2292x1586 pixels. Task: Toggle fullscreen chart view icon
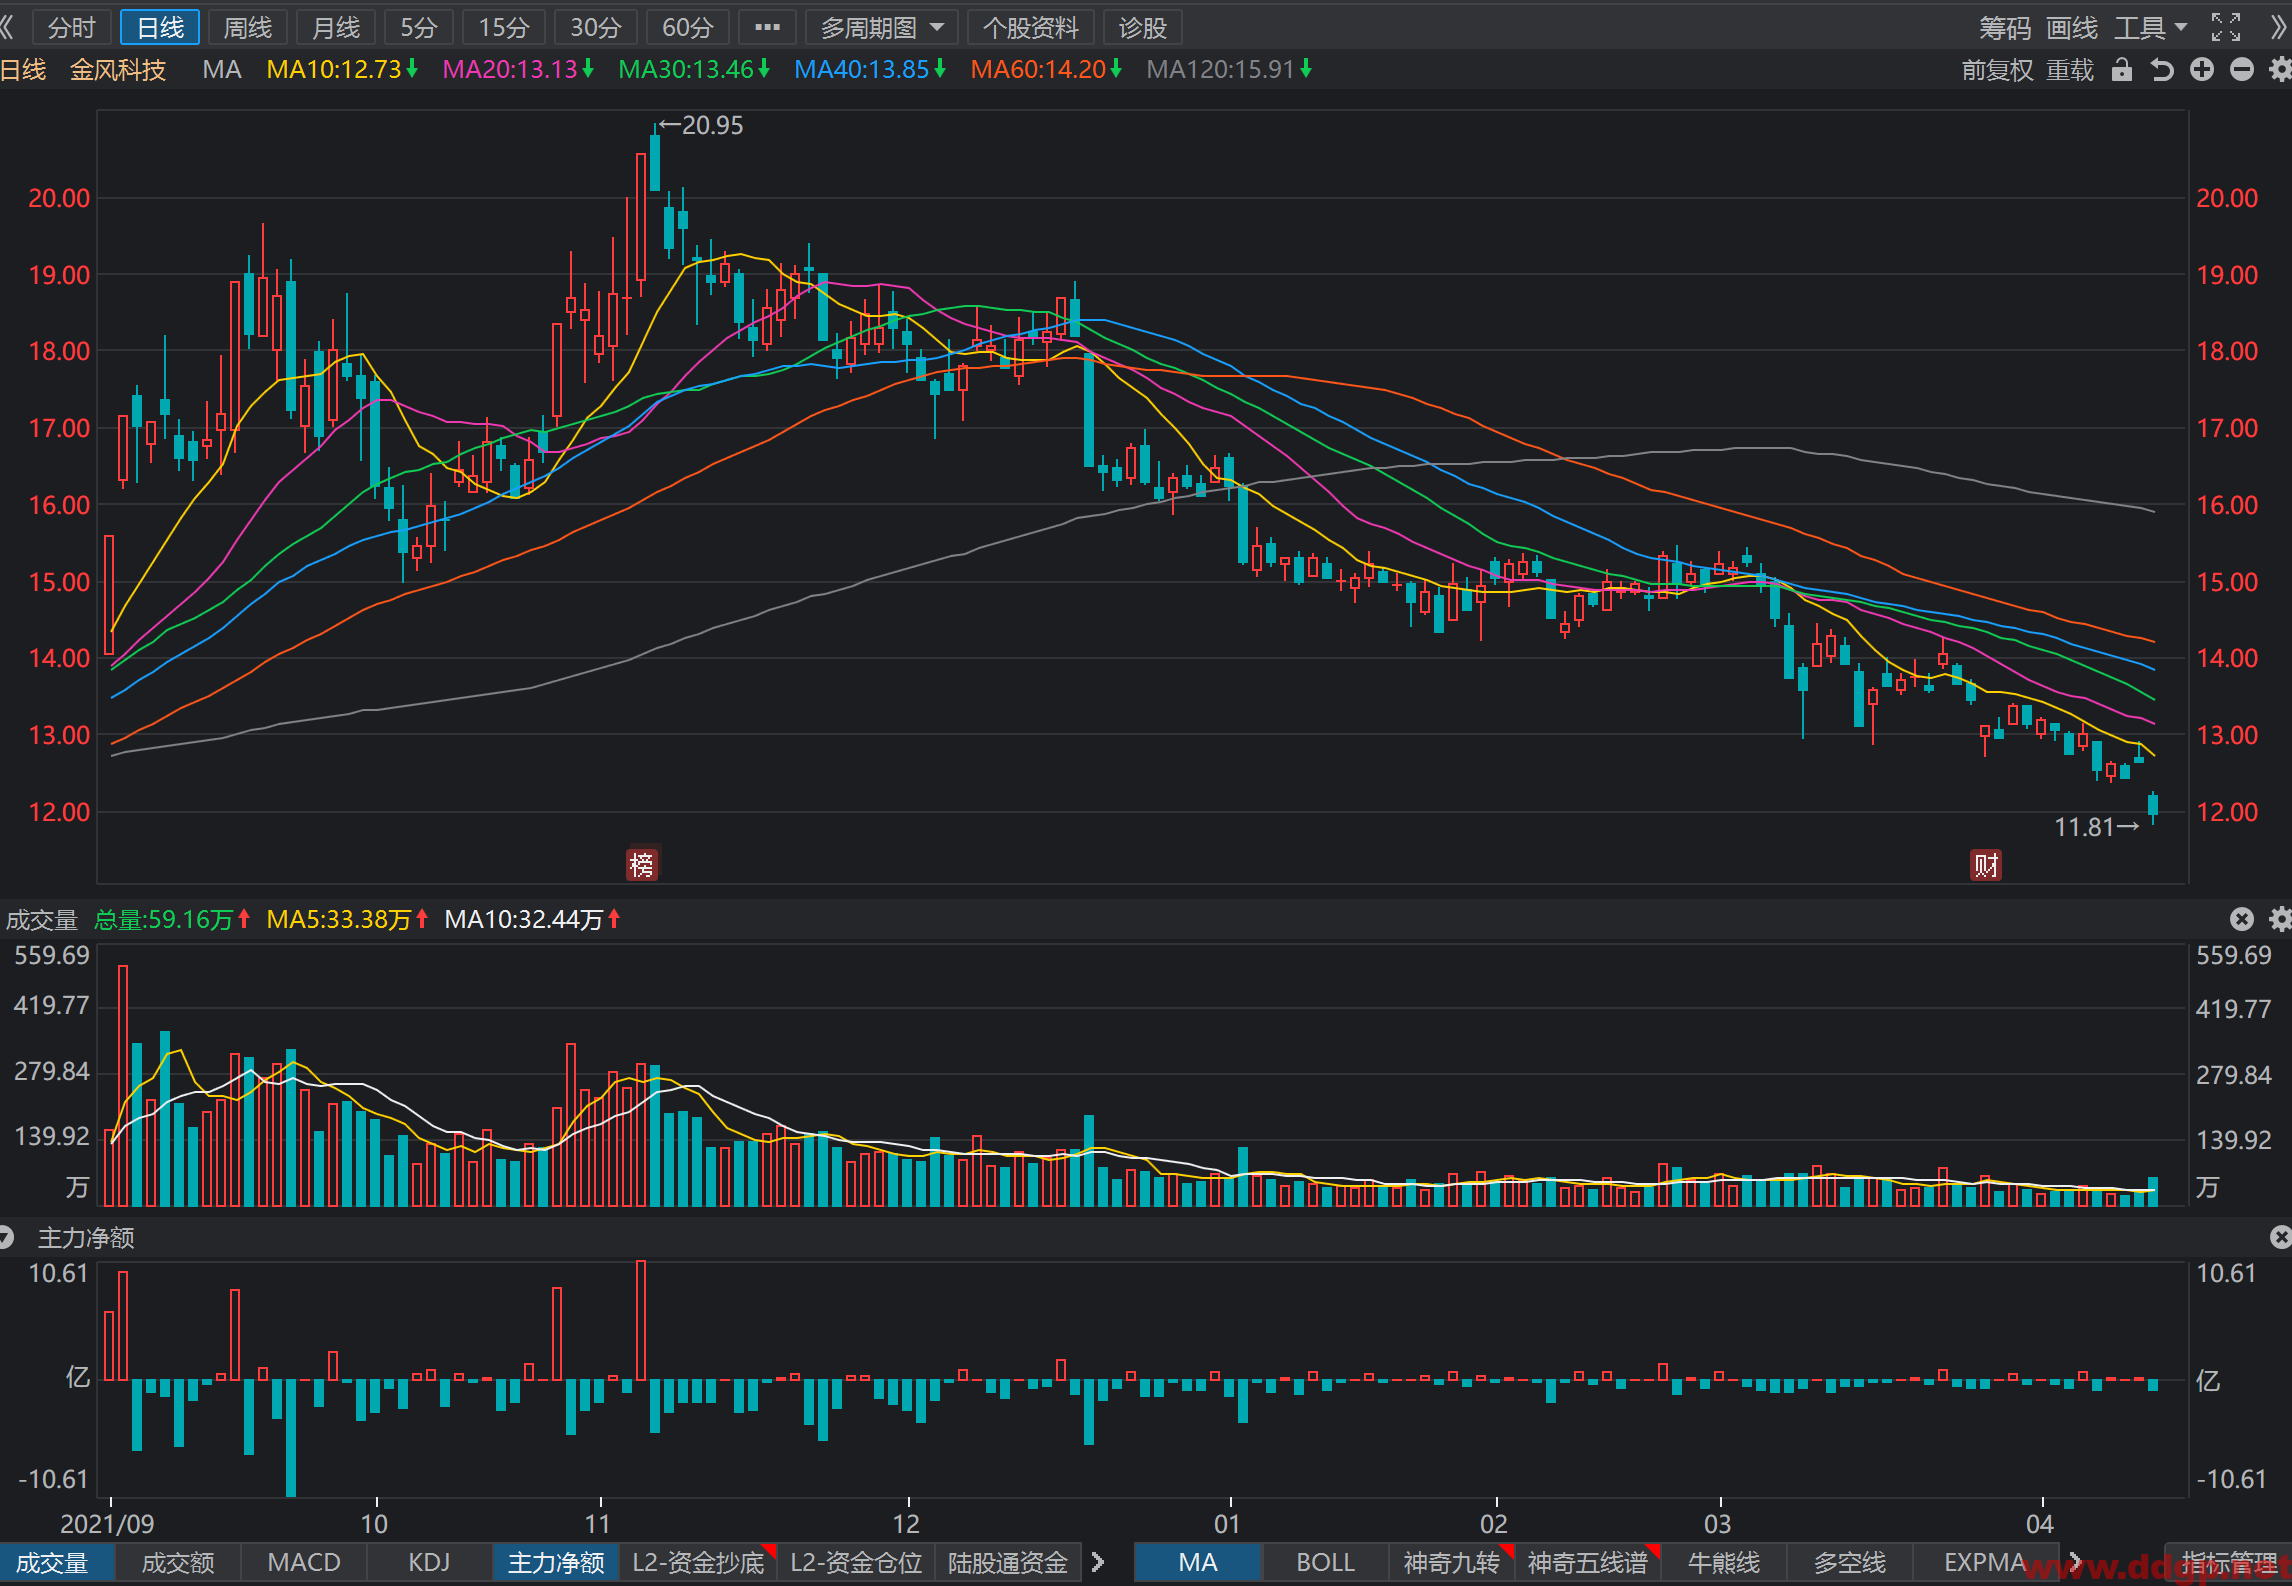[2226, 27]
